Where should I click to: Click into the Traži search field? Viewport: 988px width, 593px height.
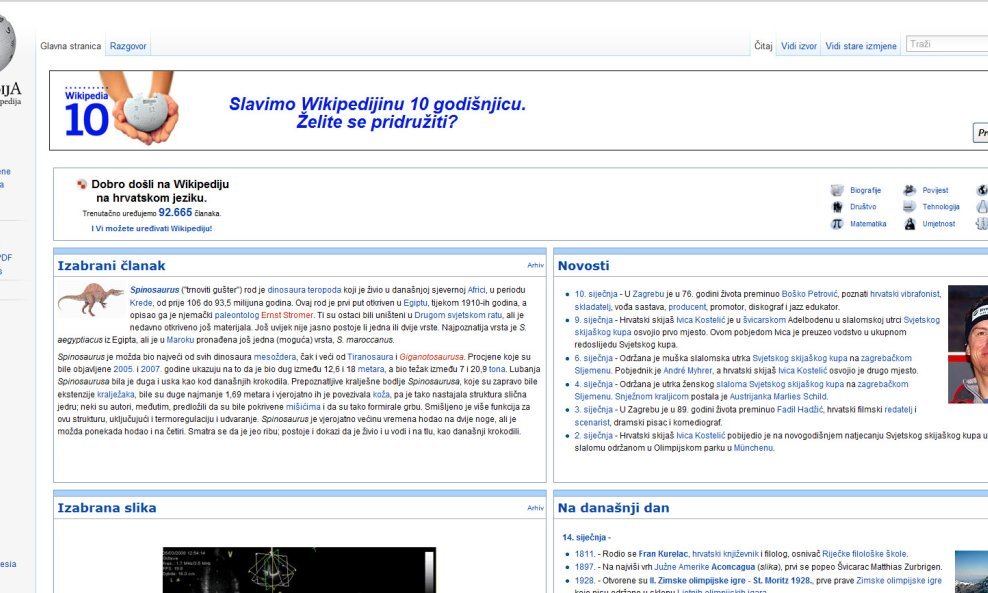947,44
